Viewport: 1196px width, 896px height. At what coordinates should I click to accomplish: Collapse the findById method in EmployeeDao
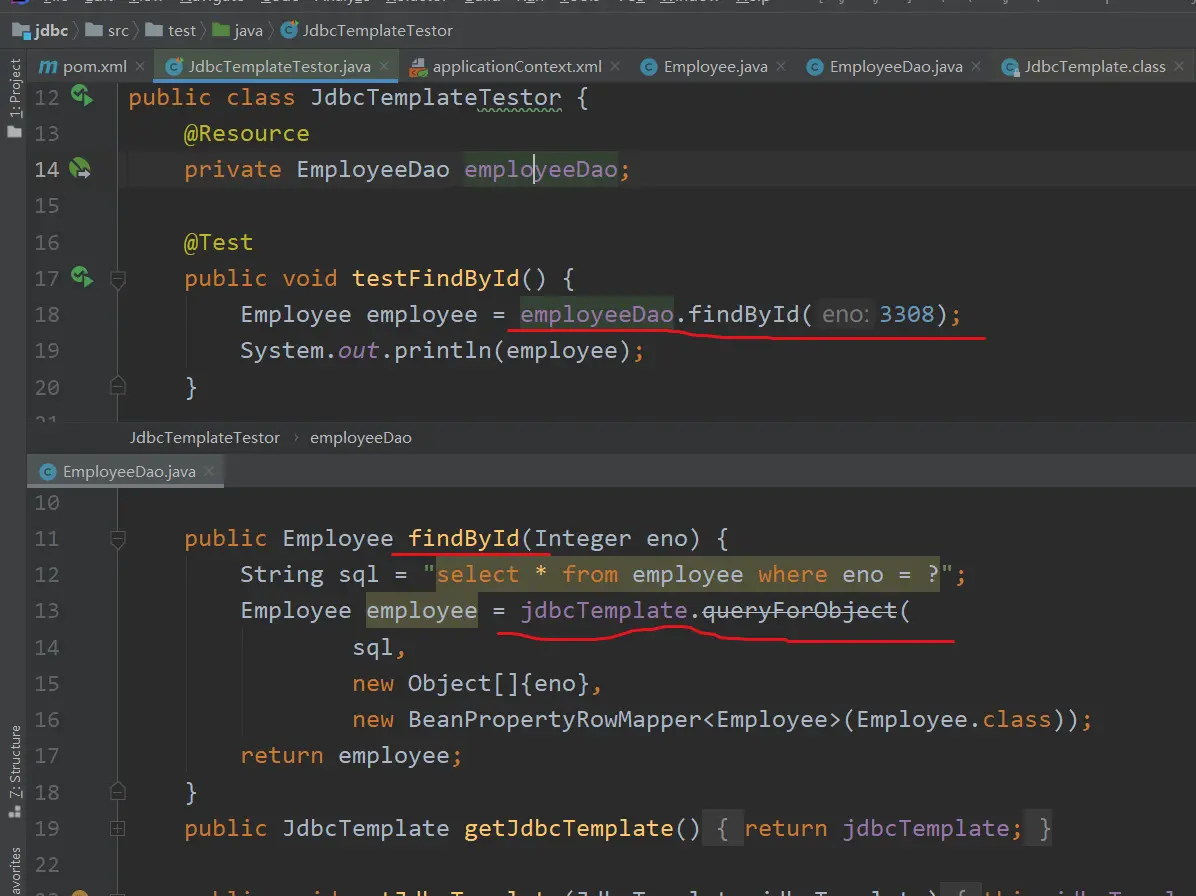tap(118, 539)
